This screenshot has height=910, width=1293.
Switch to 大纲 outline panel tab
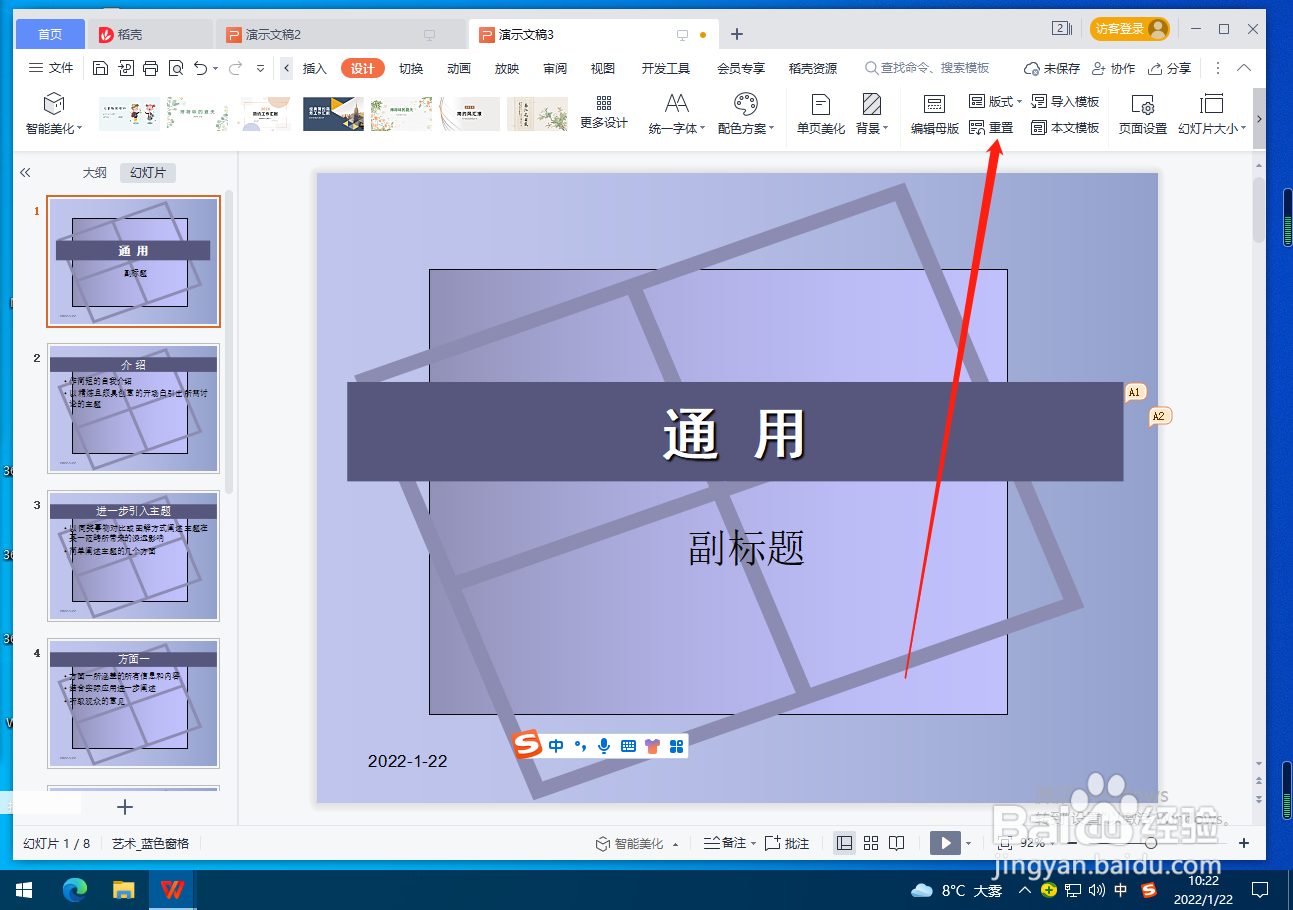[94, 173]
